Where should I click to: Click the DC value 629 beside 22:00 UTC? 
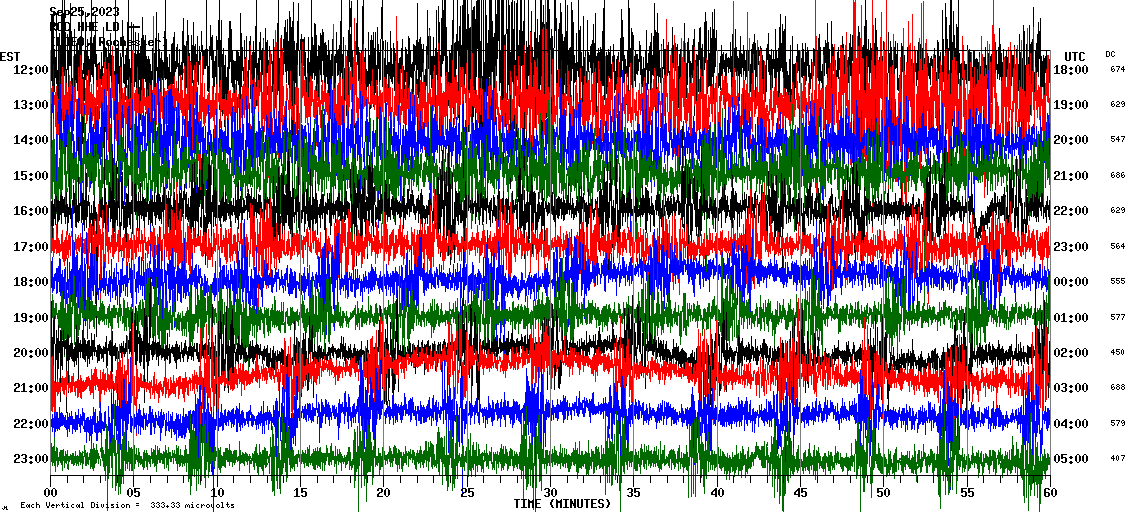coord(1118,210)
